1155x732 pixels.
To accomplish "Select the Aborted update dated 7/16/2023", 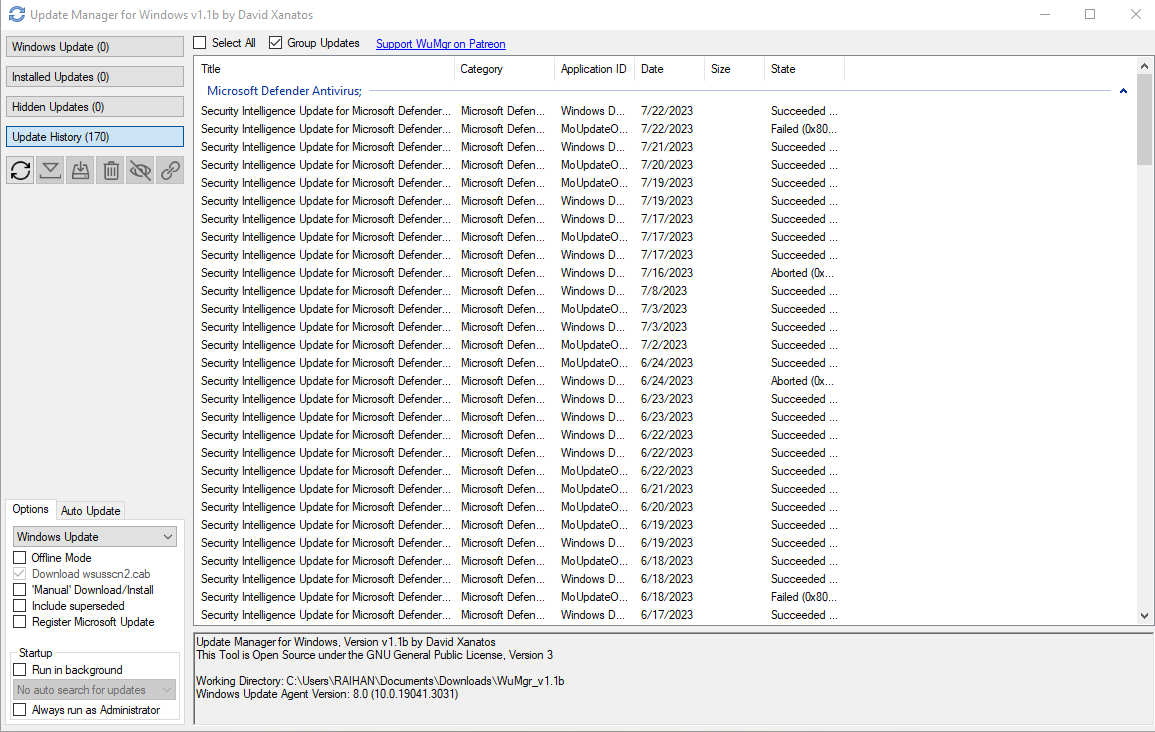I will coord(519,273).
